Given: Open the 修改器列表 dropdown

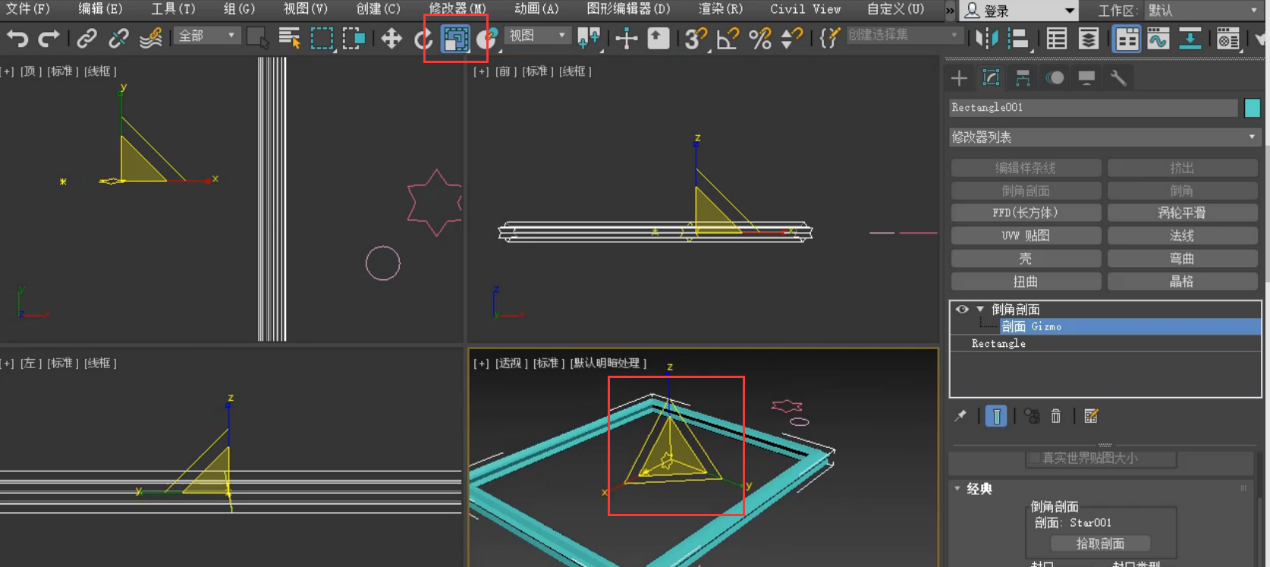Looking at the screenshot, I should pyautogui.click(x=1104, y=137).
